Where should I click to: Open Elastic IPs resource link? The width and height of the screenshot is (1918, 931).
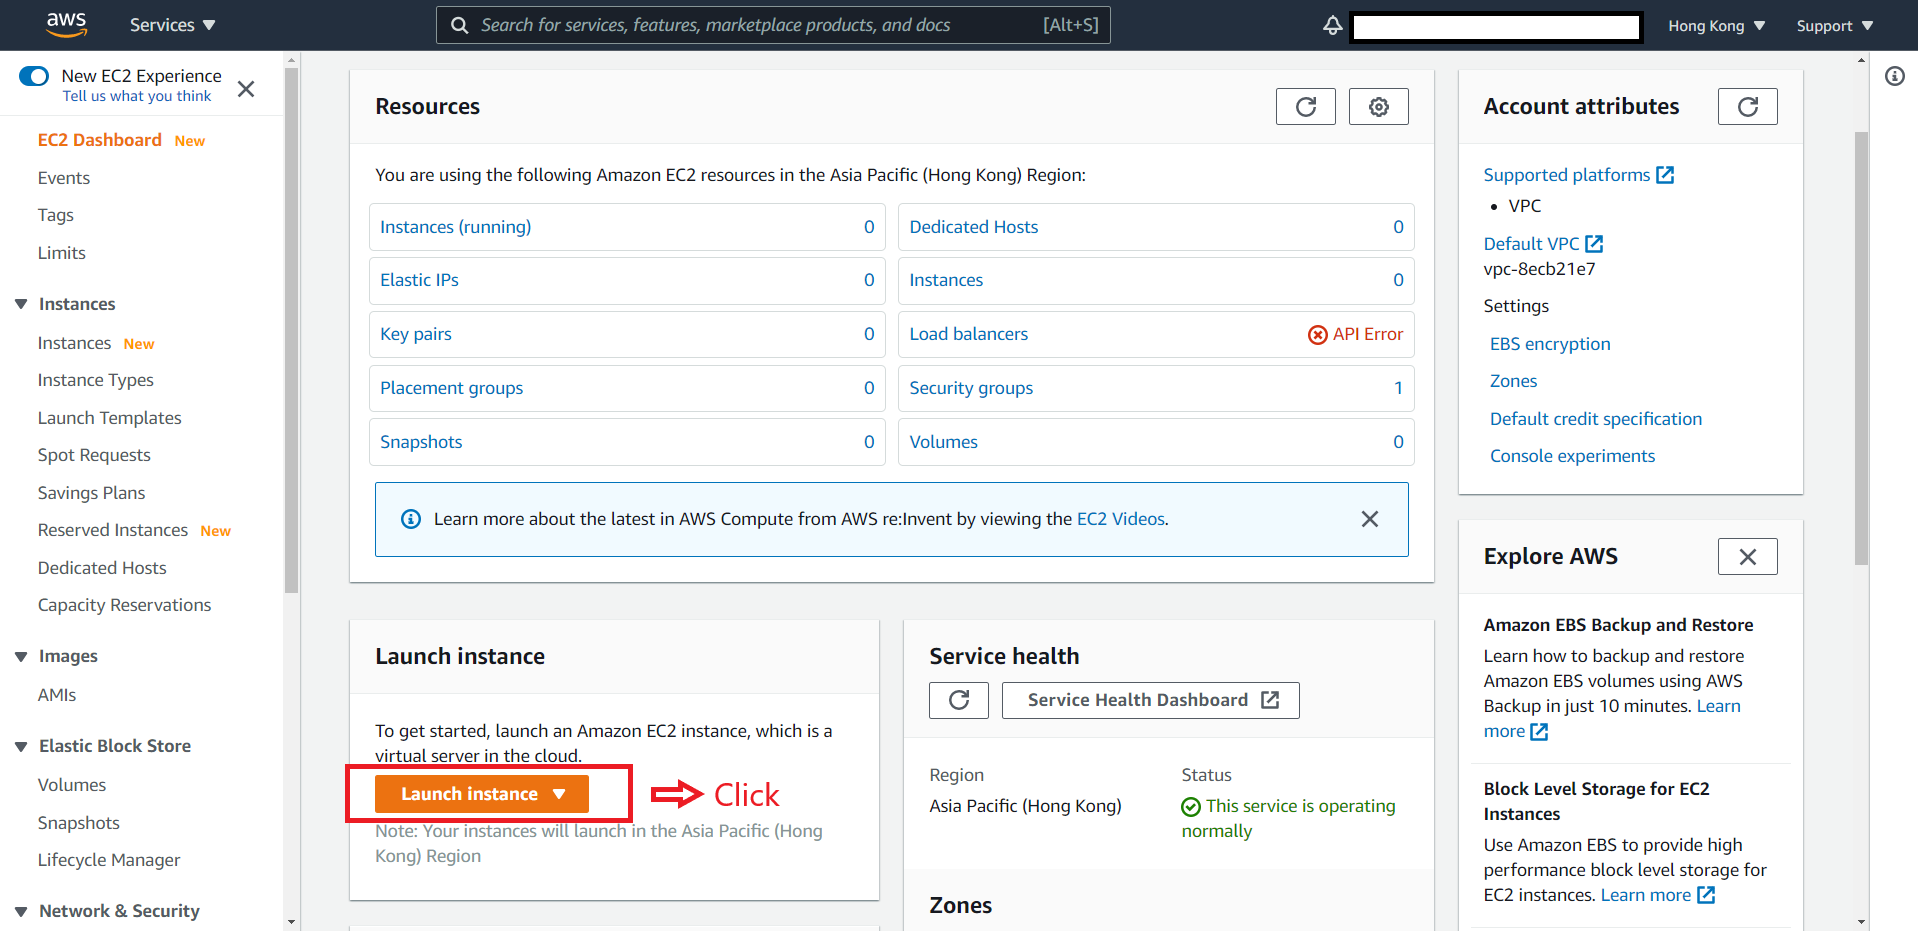click(419, 280)
